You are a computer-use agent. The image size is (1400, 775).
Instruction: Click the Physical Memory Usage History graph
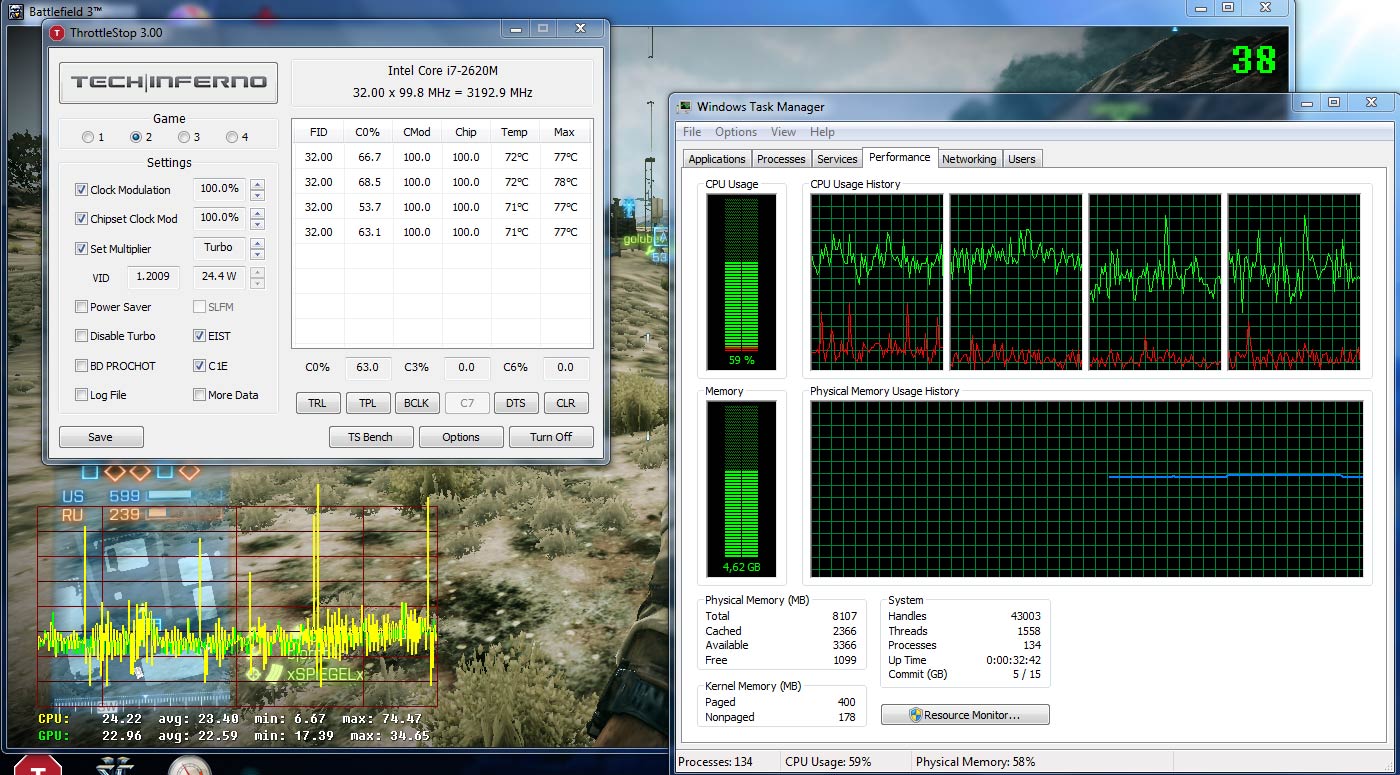[1086, 489]
